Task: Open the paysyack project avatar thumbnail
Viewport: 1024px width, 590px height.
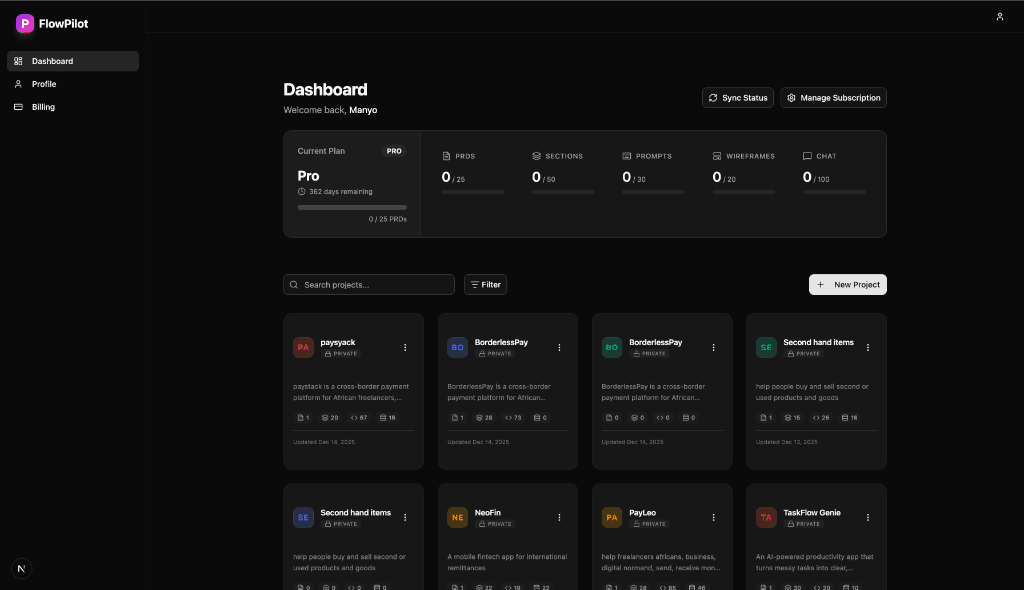Action: tap(303, 347)
